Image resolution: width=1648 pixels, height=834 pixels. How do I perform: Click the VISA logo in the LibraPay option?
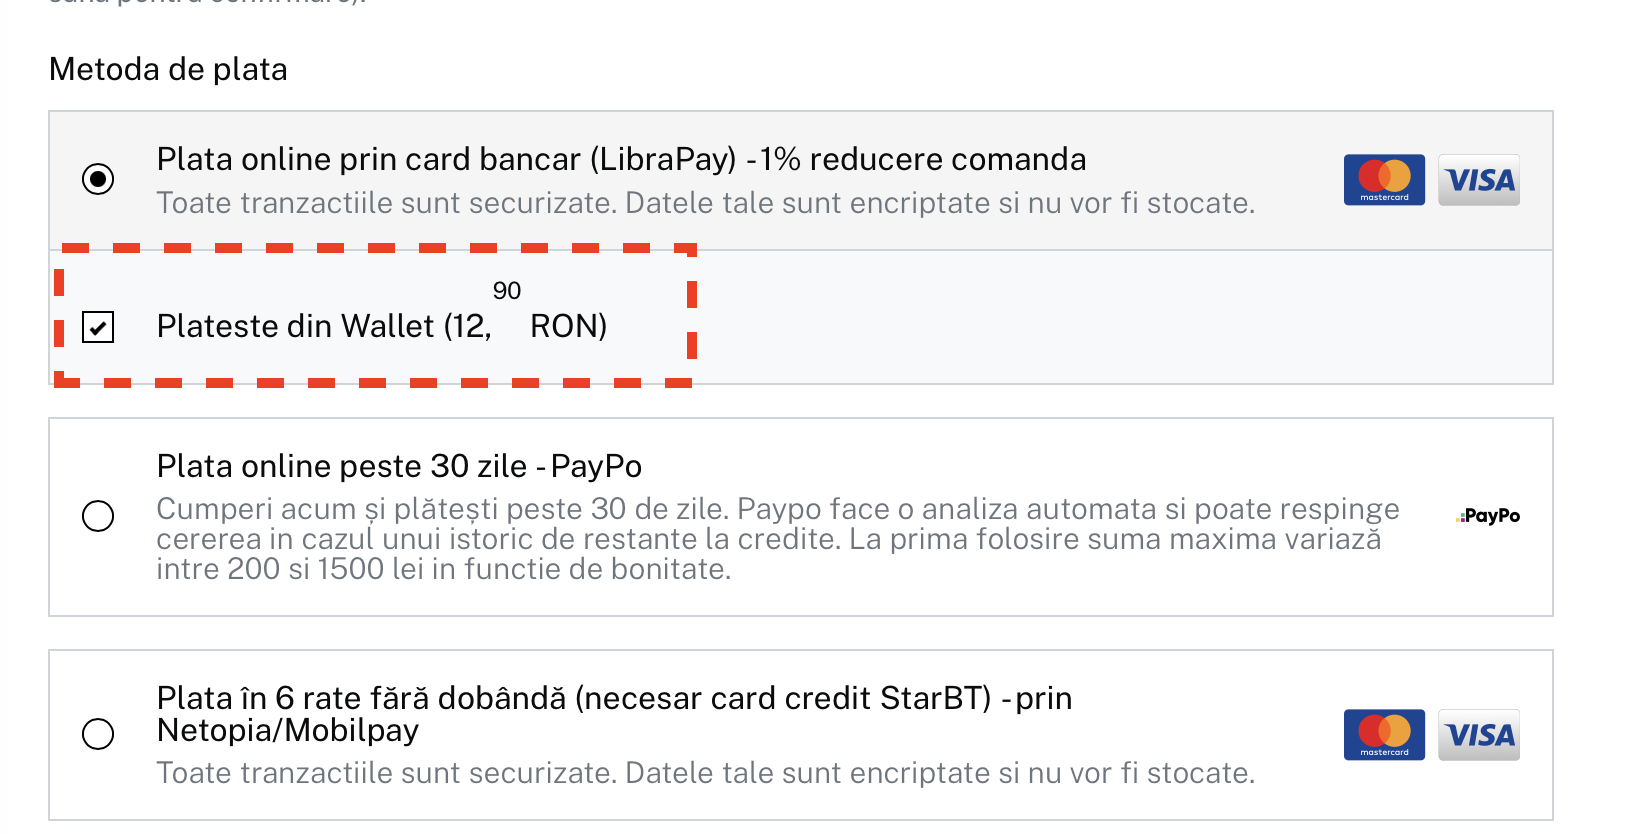pos(1479,180)
